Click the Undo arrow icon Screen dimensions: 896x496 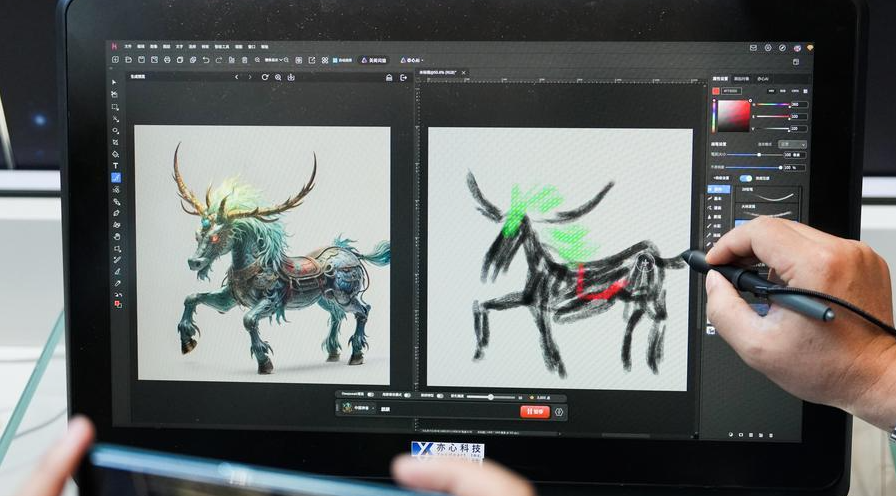[x=206, y=60]
